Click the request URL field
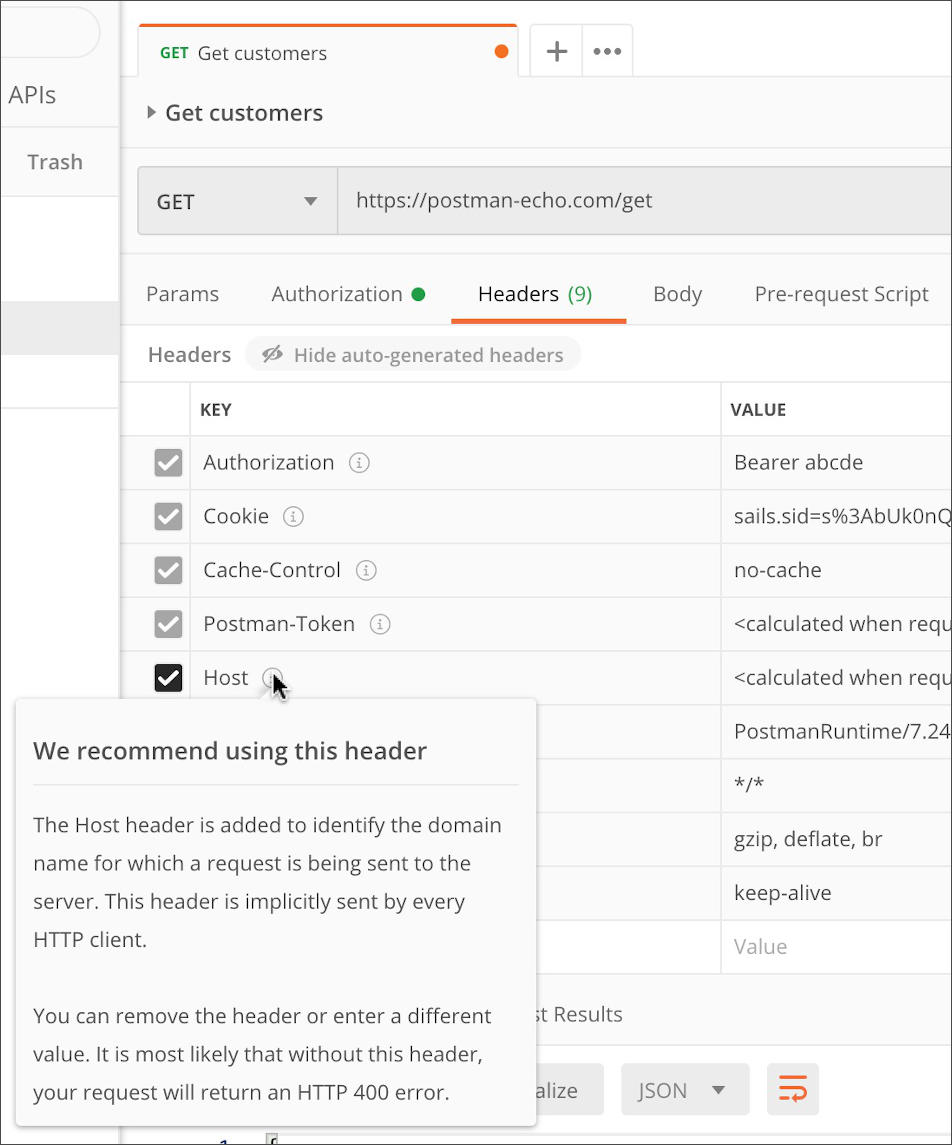Image resolution: width=952 pixels, height=1145 pixels. [645, 201]
